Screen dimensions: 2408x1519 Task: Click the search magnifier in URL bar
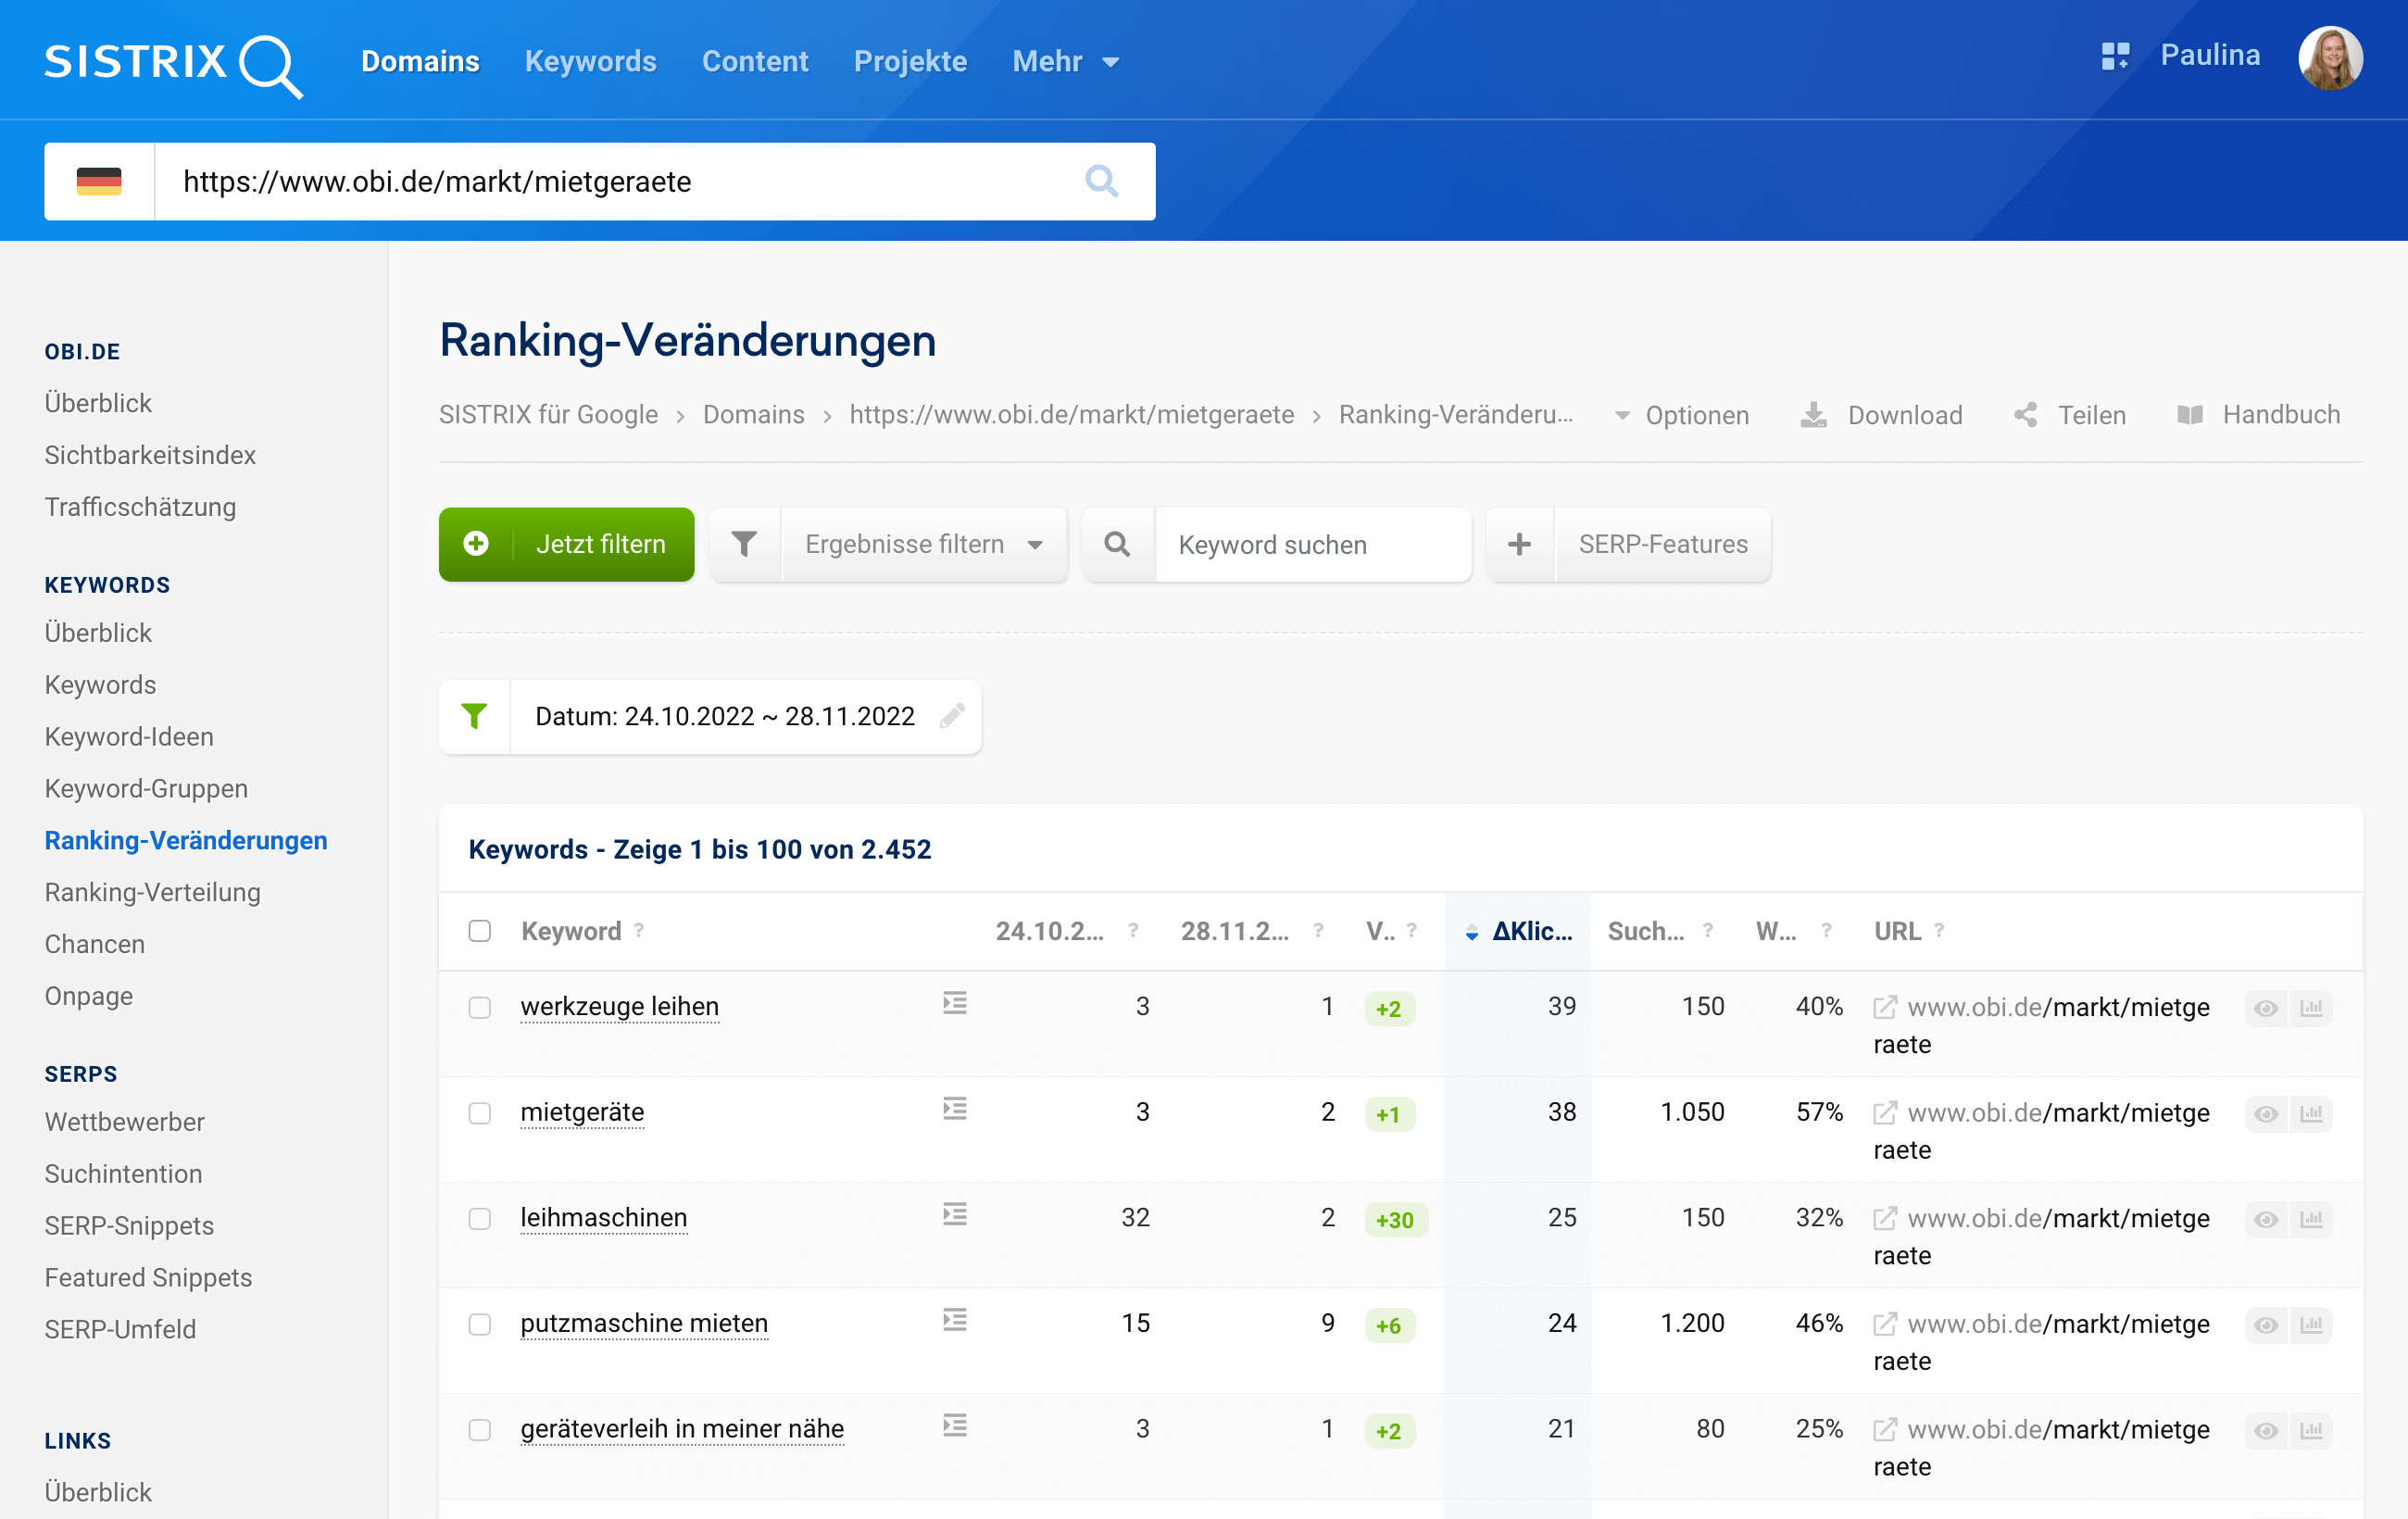pyautogui.click(x=1101, y=181)
